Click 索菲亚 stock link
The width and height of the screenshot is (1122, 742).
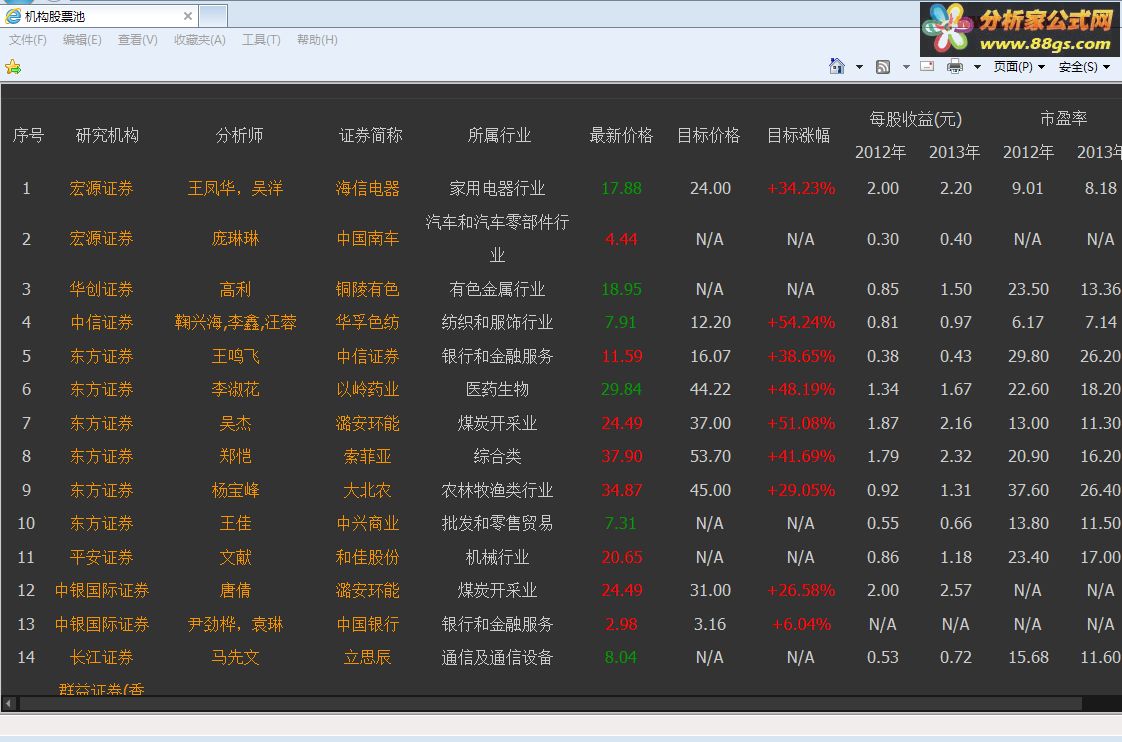(368, 456)
